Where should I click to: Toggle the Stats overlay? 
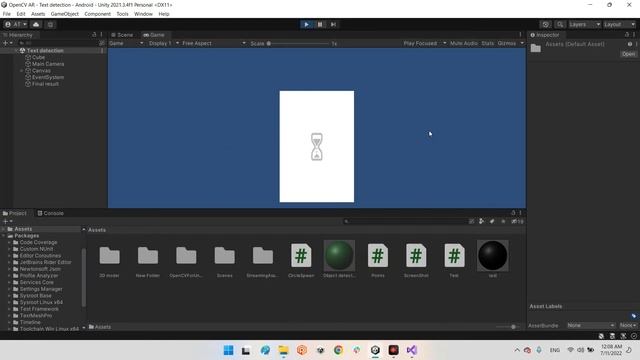(487, 43)
